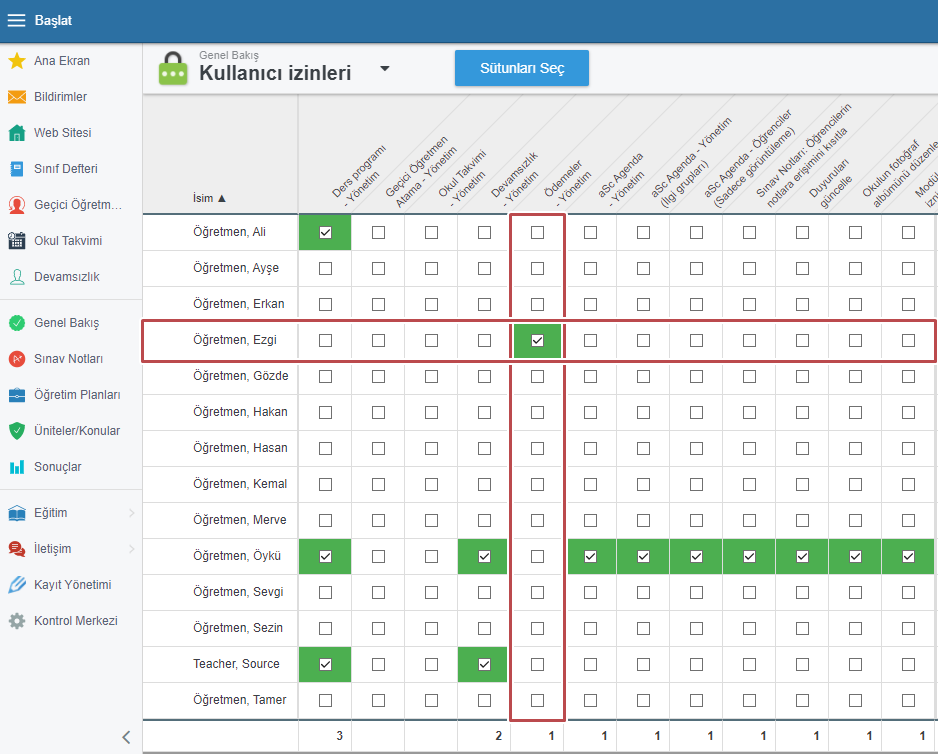
Task: Expand the İletişim submenu chevron
Action: [132, 549]
